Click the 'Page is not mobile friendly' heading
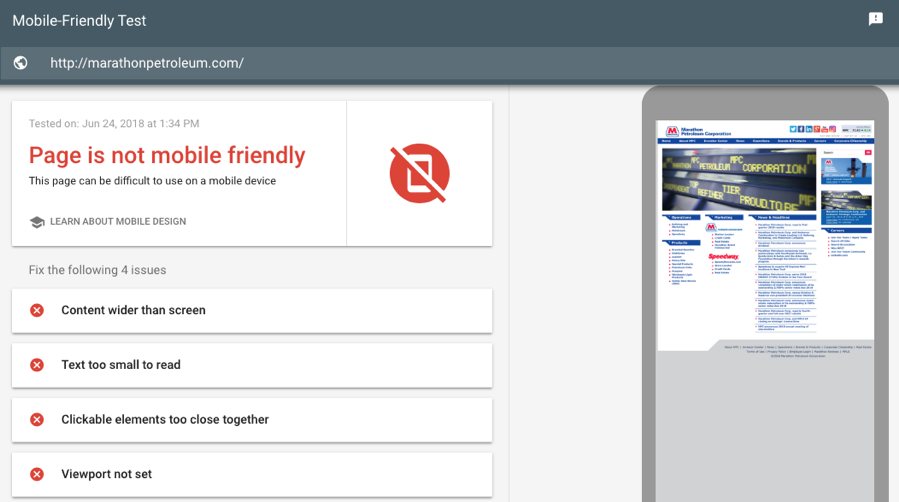 pos(167,155)
